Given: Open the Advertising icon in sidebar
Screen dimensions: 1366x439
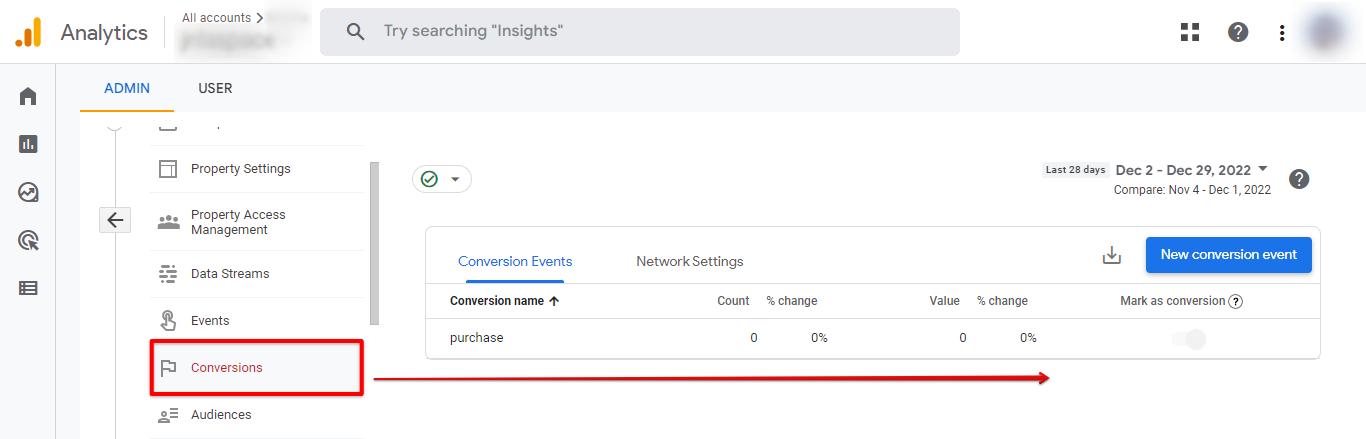Looking at the screenshot, I should click(x=28, y=240).
